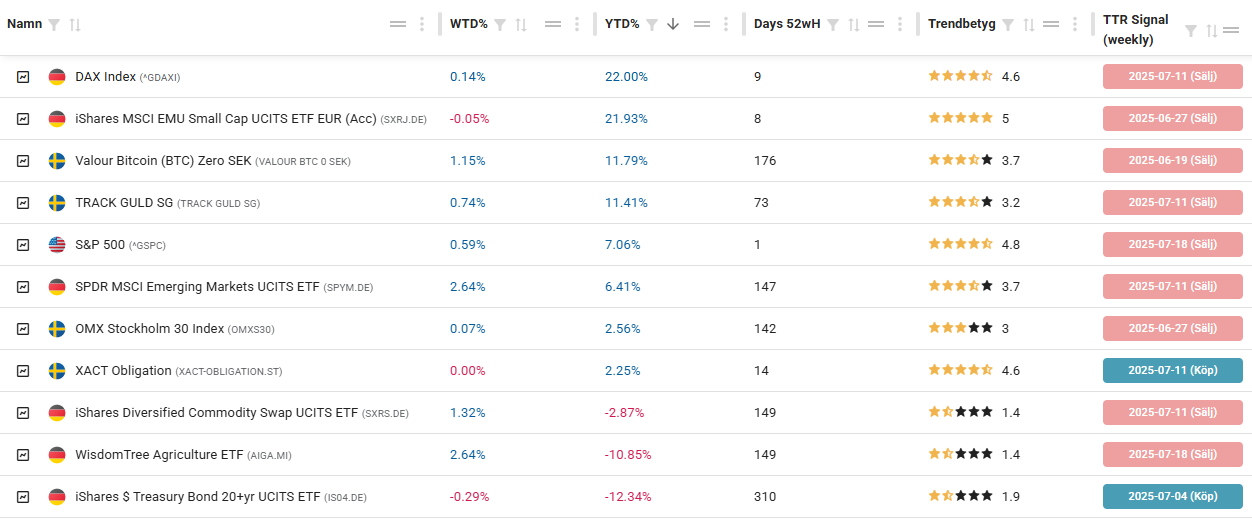Sort by the Namn column arrows
Image resolution: width=1252 pixels, height=526 pixels.
[75, 24]
